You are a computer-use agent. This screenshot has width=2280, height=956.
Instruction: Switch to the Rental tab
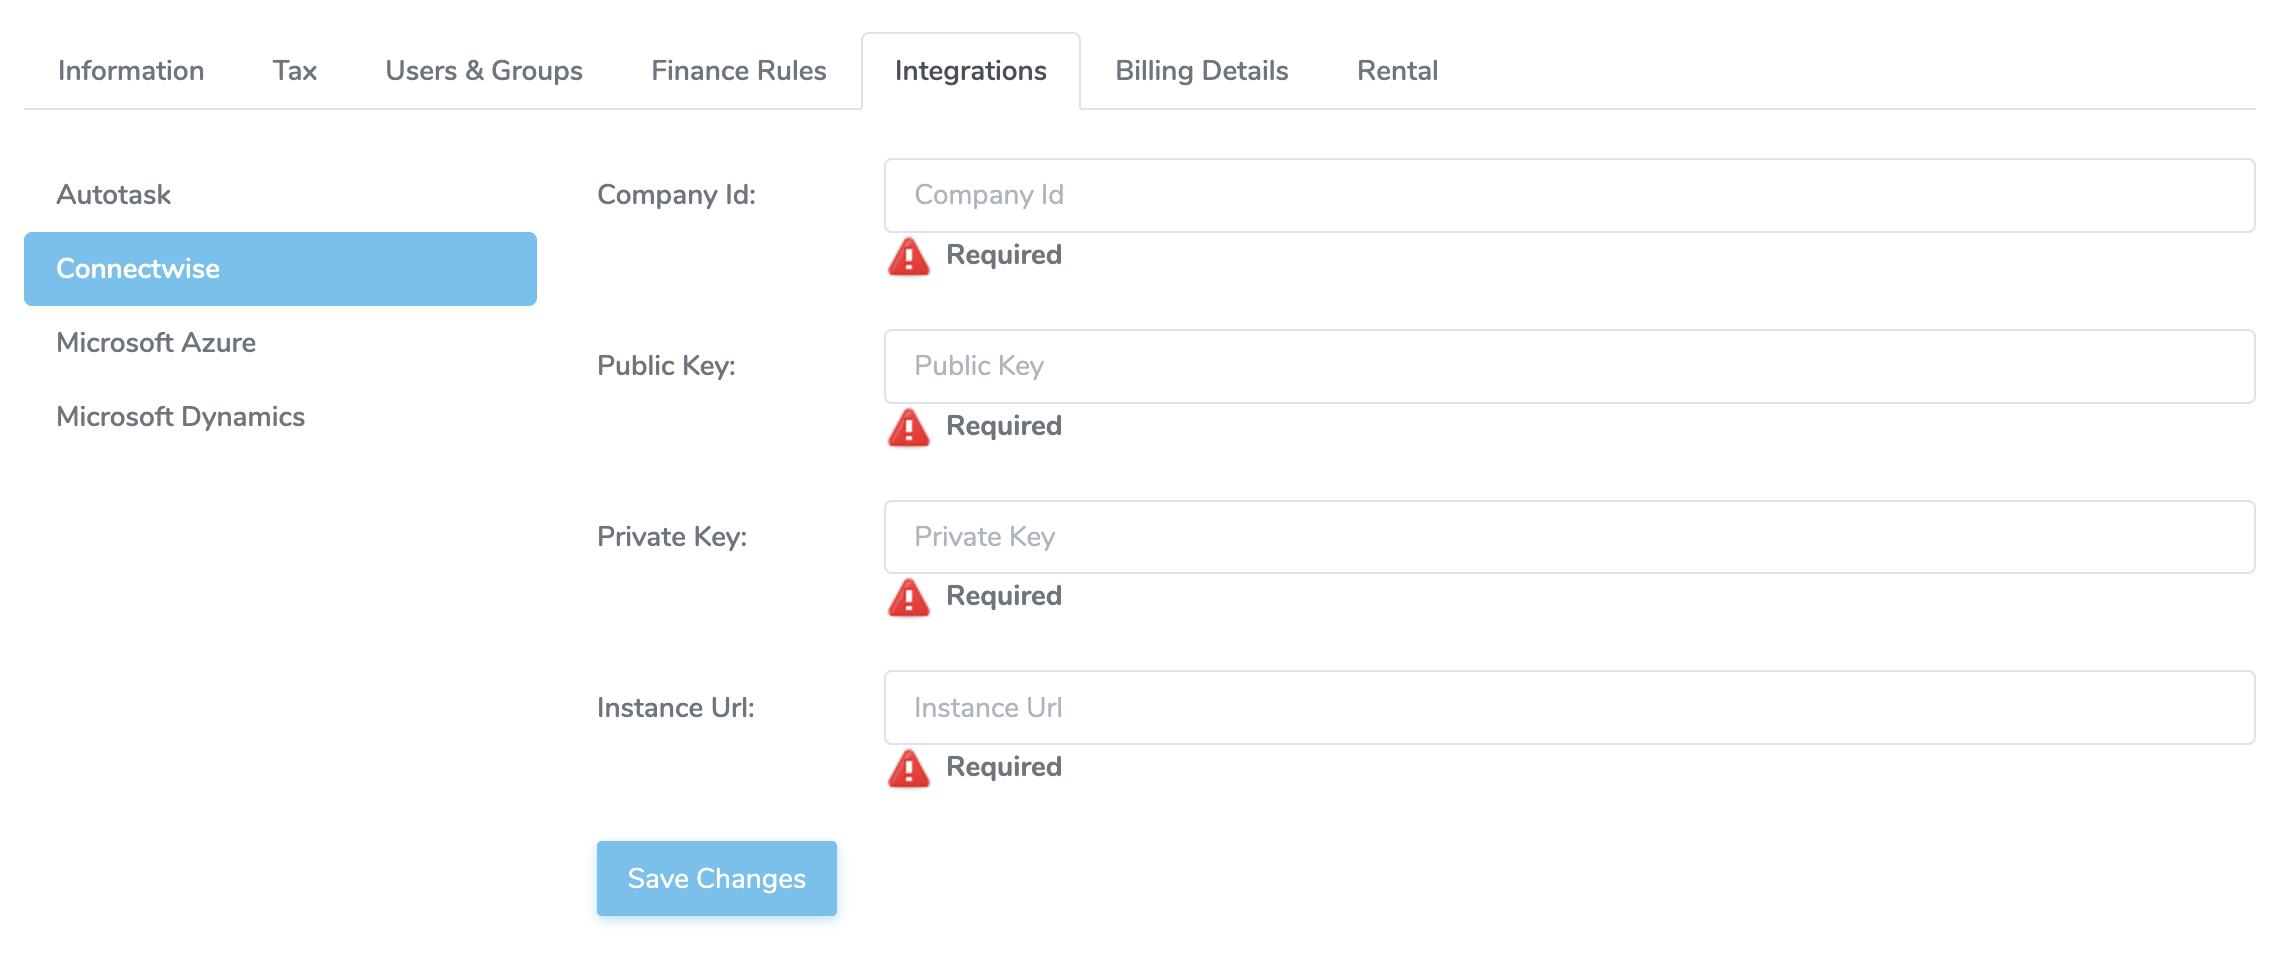1396,70
